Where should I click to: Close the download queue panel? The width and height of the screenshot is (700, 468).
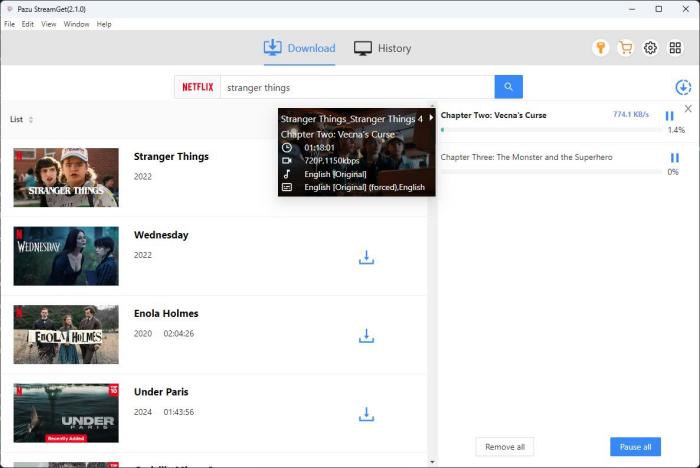[688, 109]
